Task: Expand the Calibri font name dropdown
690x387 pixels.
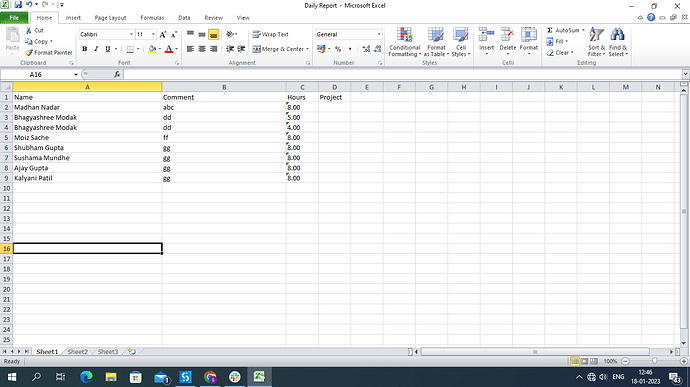Action: click(131, 34)
